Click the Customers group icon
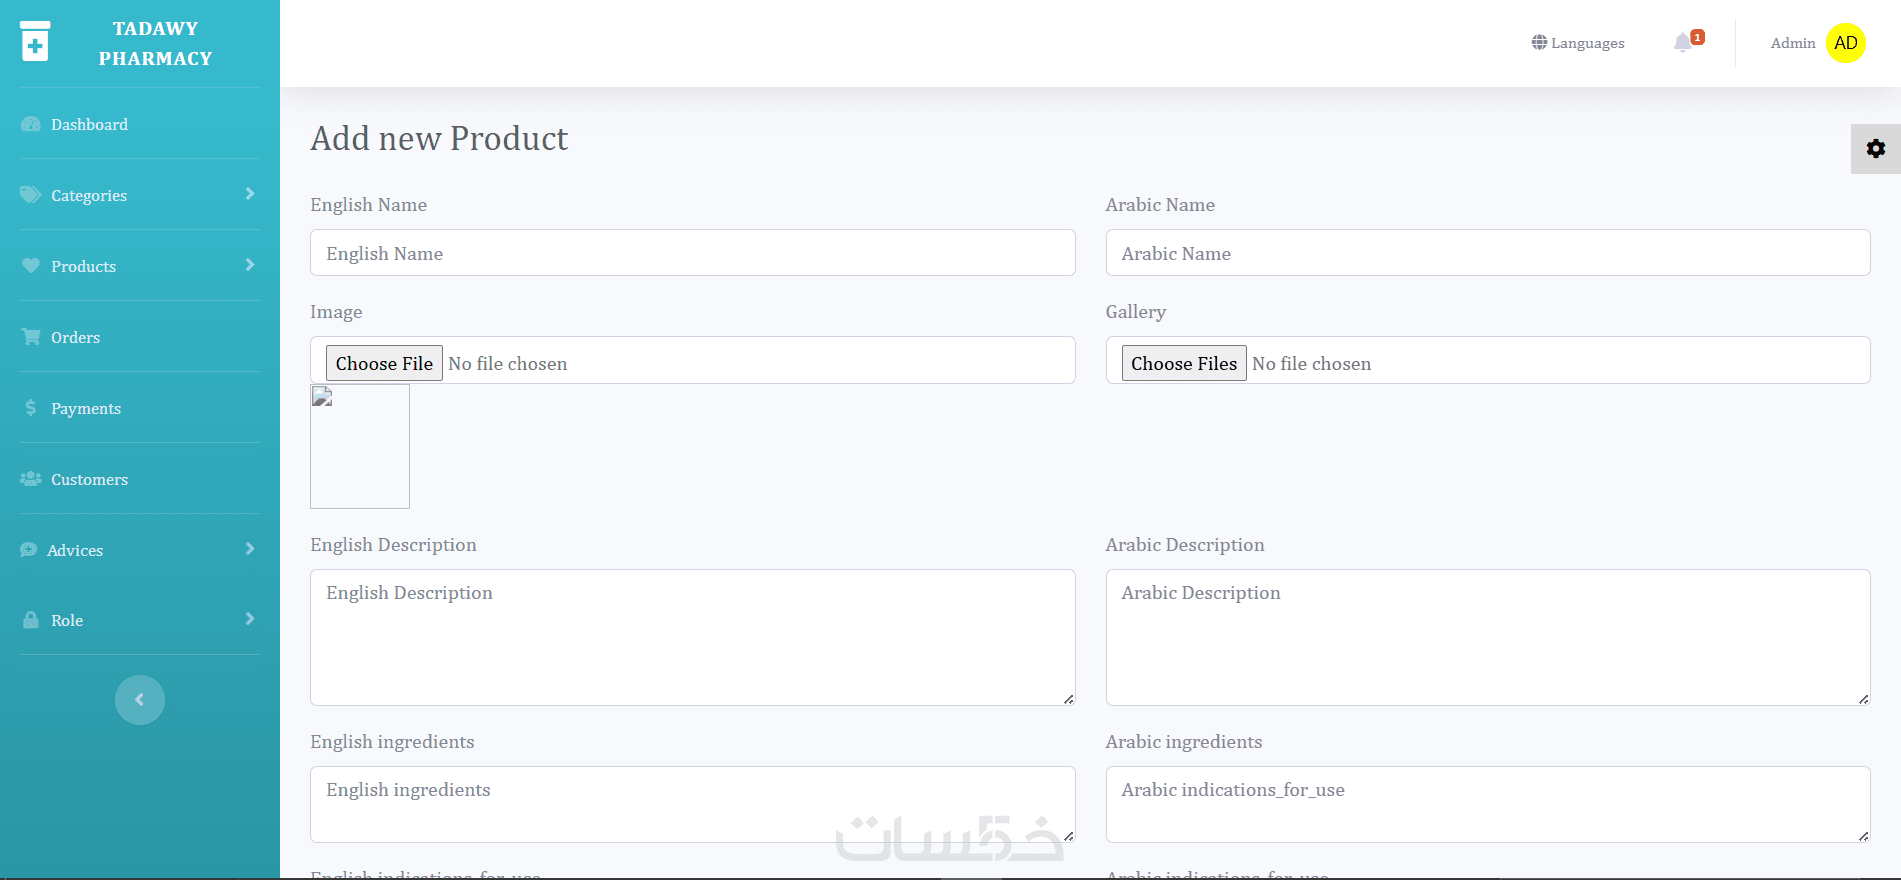The height and width of the screenshot is (880, 1901). point(31,479)
